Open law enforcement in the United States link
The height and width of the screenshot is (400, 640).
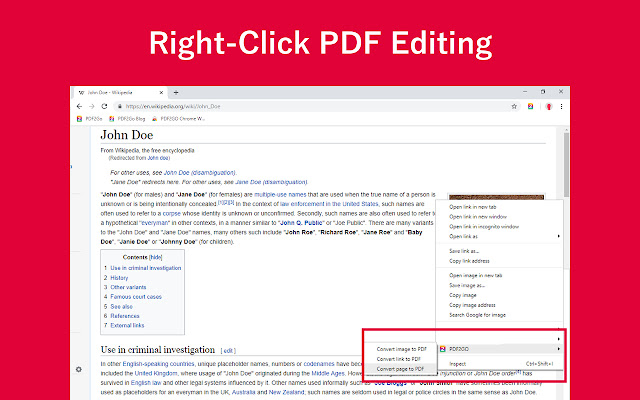(329, 204)
